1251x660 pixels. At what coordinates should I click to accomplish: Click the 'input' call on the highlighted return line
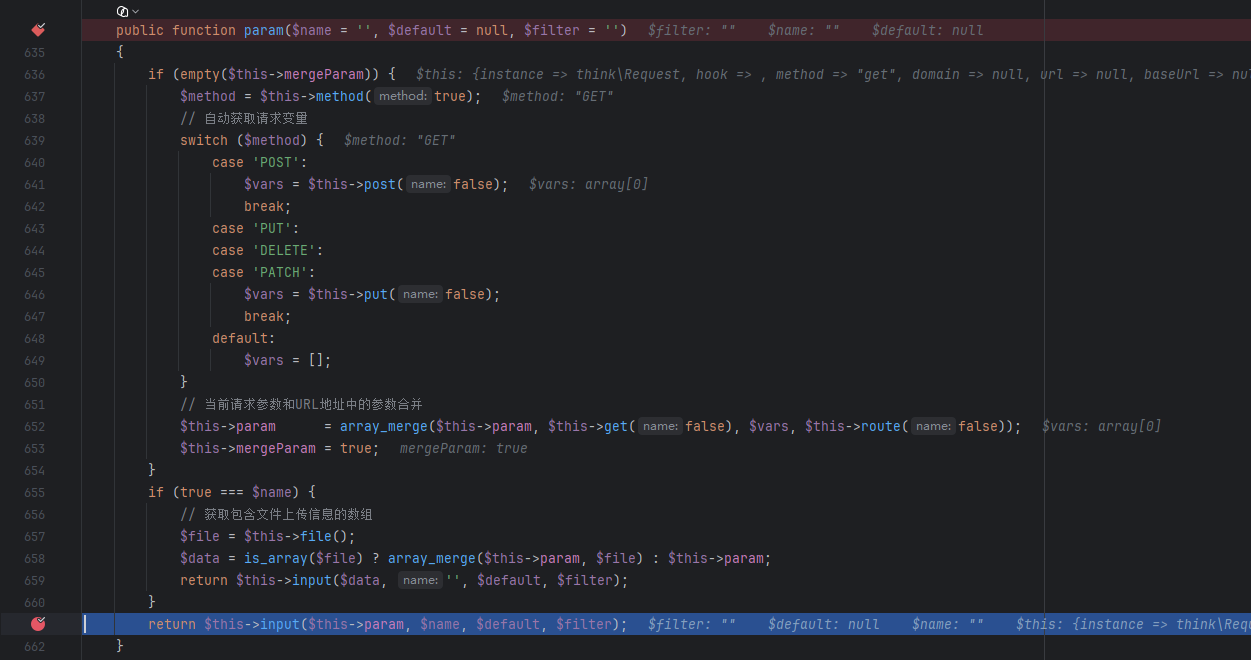280,624
